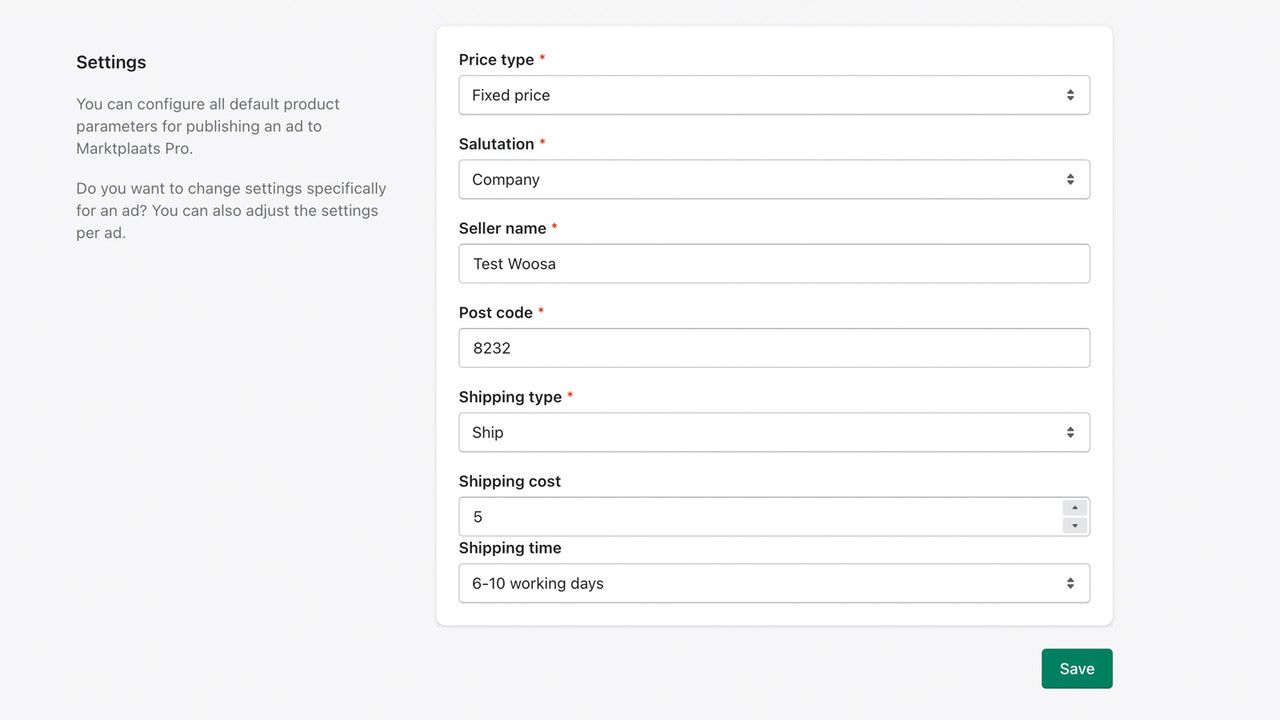Image resolution: width=1280 pixels, height=720 pixels.
Task: Open the Salutation dropdown
Action: point(774,179)
